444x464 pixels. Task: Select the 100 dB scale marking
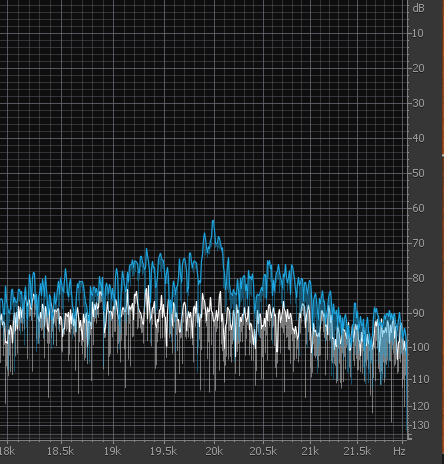click(421, 347)
